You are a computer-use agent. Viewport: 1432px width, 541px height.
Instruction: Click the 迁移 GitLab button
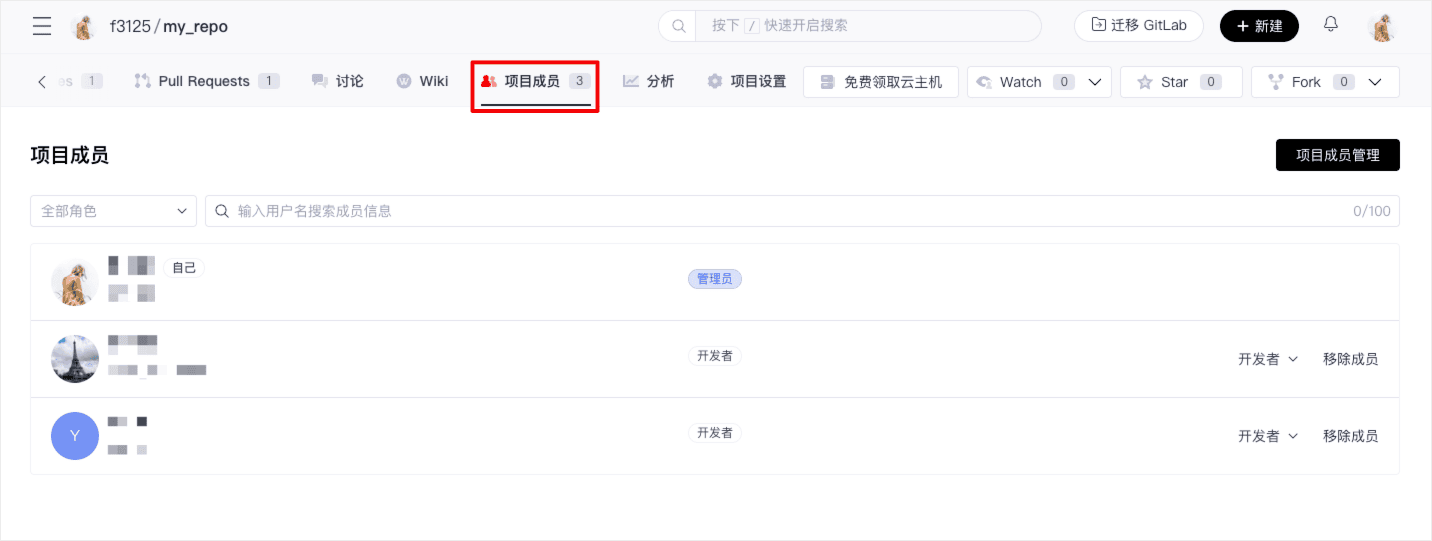[1138, 26]
